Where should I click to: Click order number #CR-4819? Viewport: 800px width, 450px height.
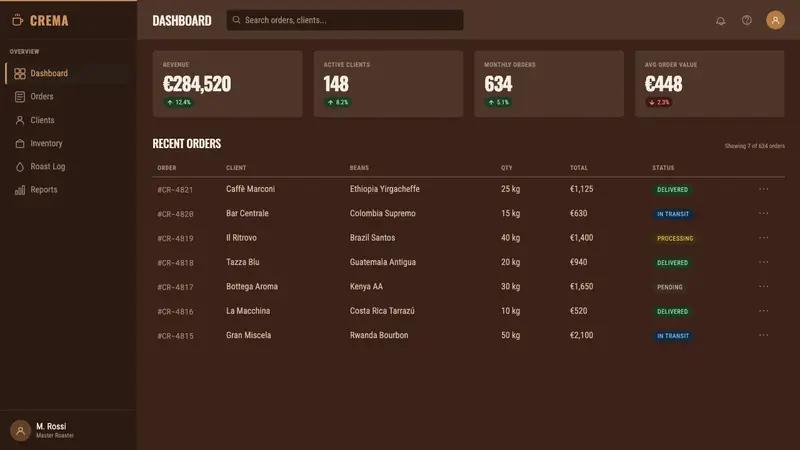pos(175,238)
